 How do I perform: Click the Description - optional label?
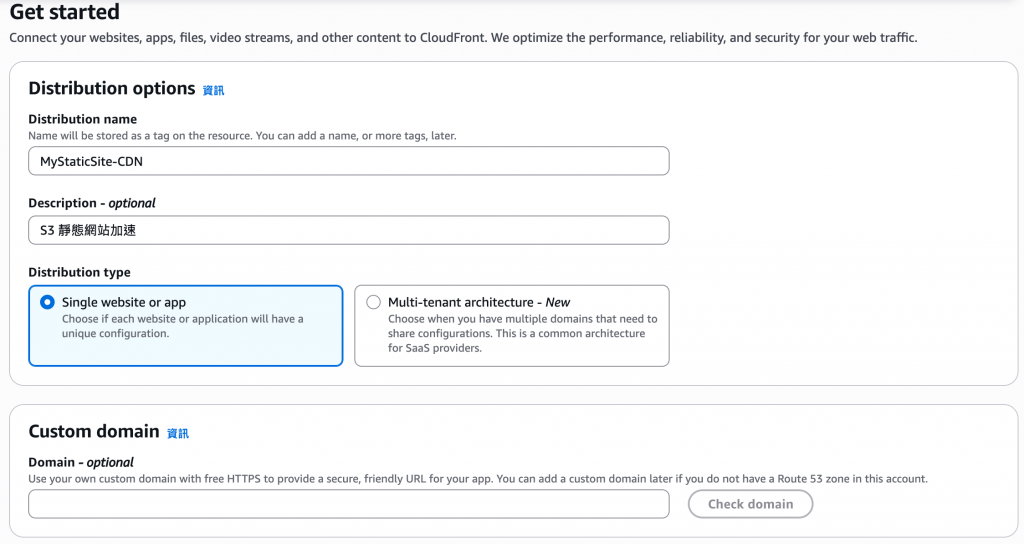[x=91, y=203]
